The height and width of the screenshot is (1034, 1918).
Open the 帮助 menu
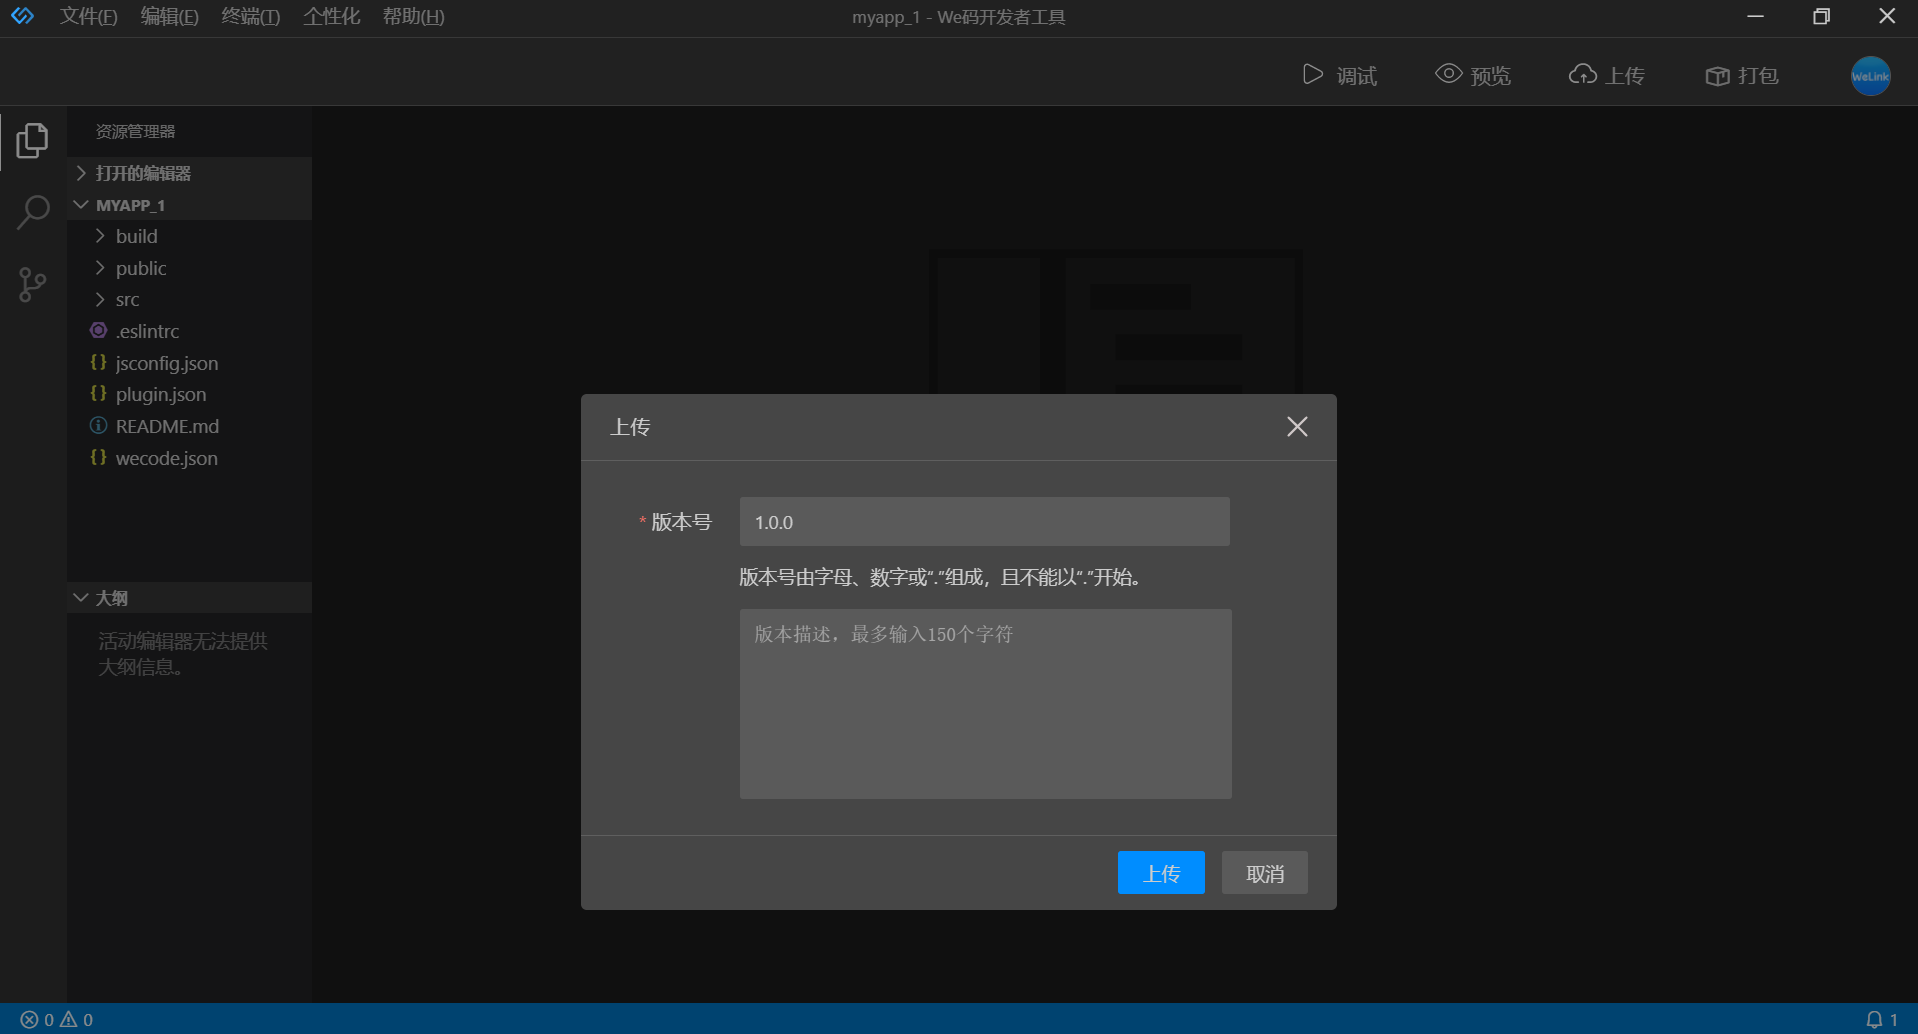[413, 16]
